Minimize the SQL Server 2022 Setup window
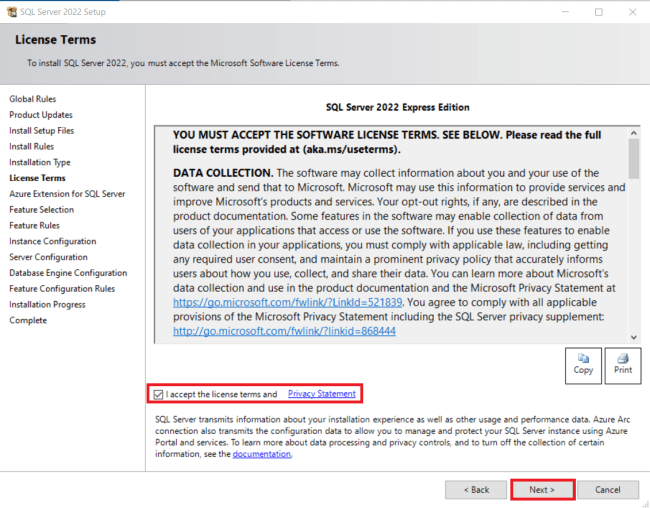 pyautogui.click(x=565, y=12)
